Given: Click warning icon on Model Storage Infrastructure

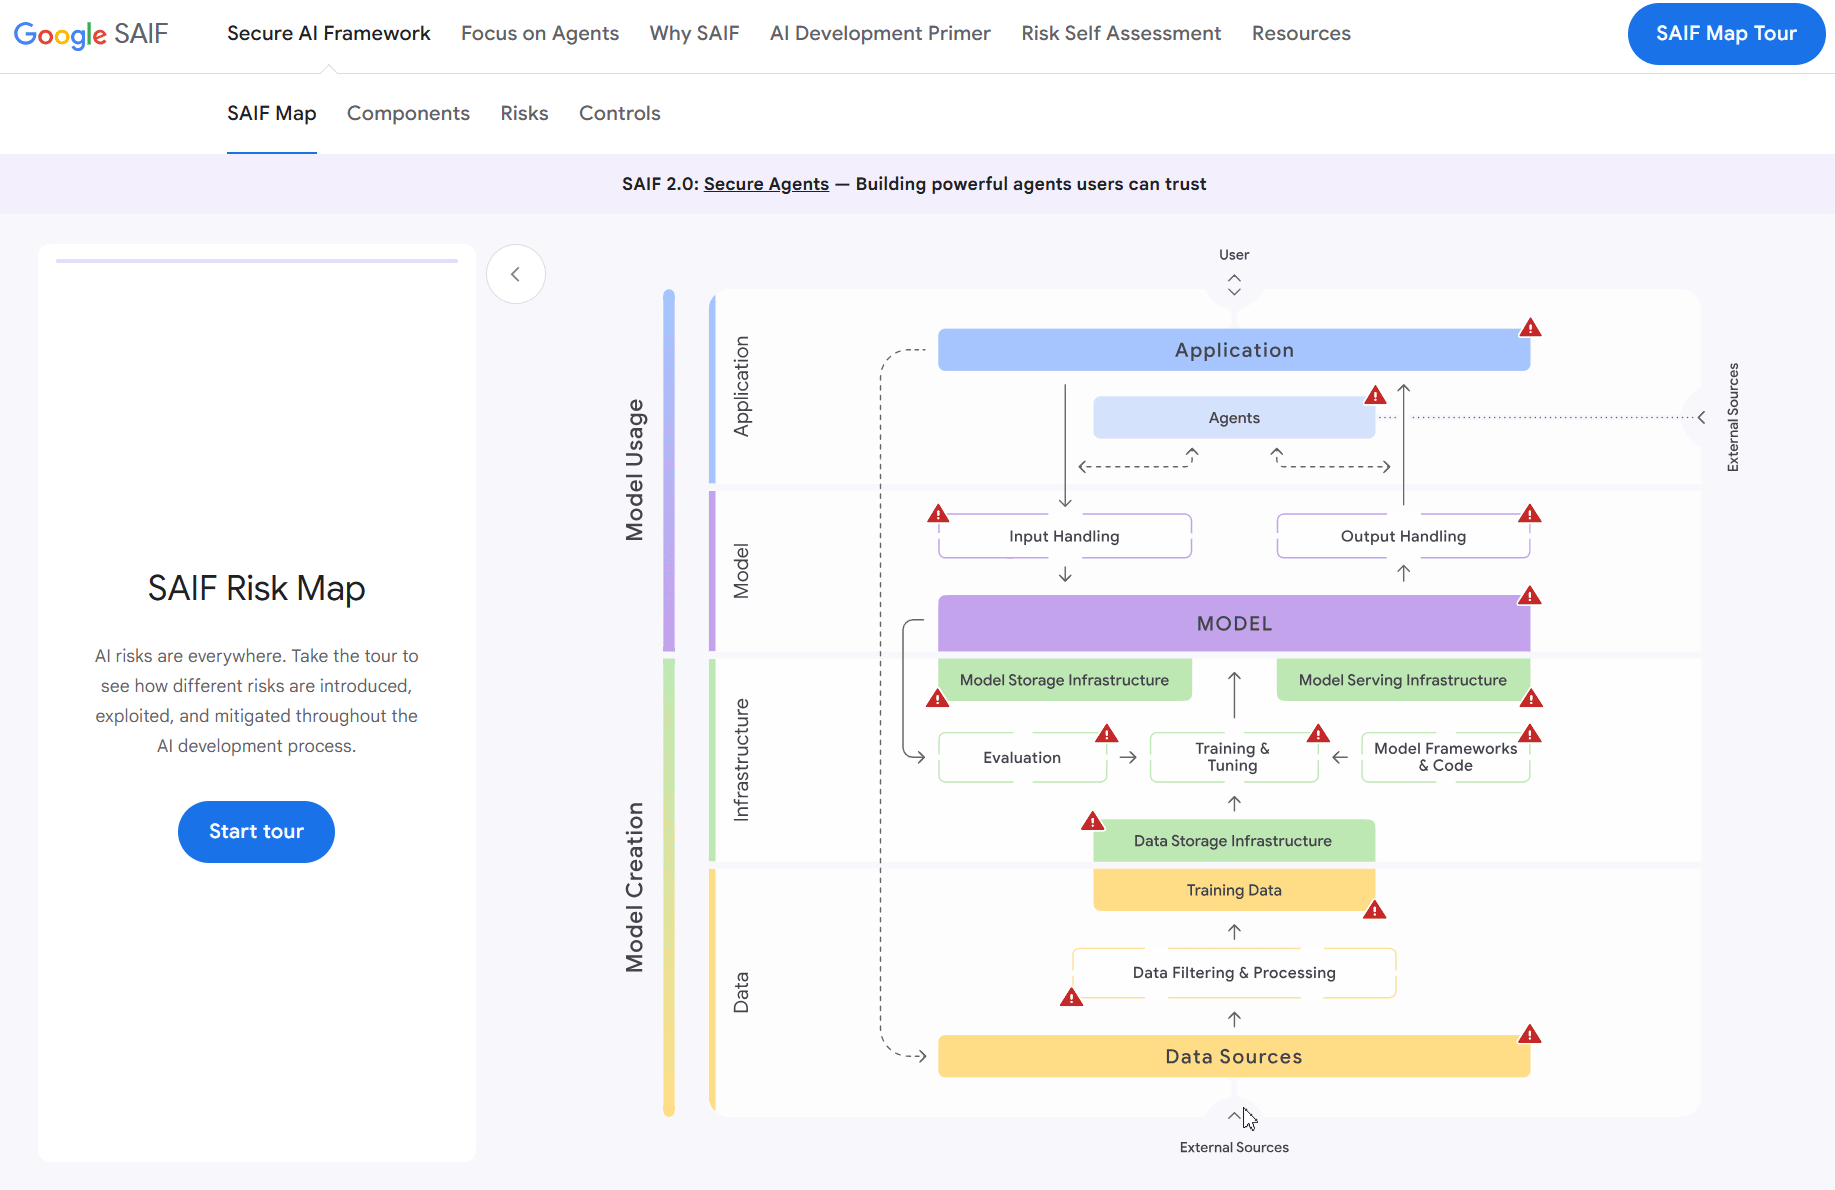Looking at the screenshot, I should [x=938, y=698].
